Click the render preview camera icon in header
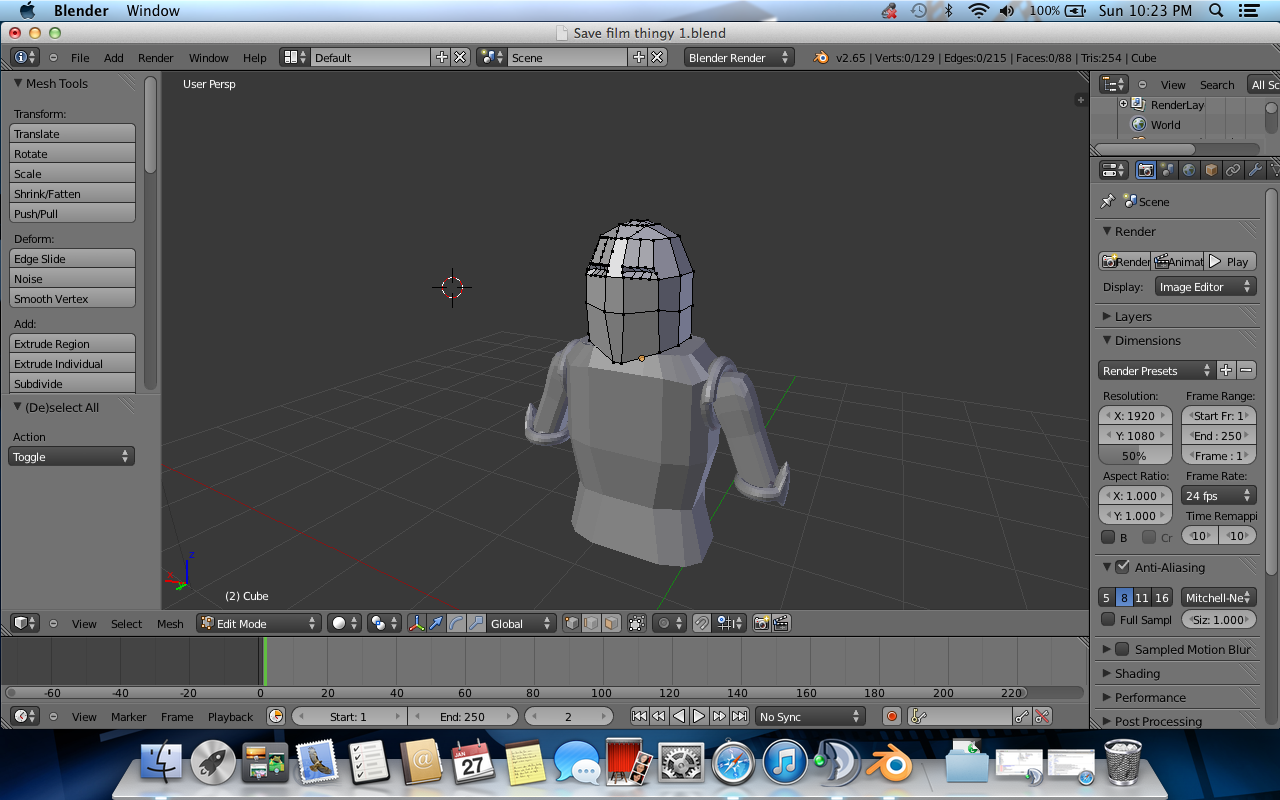 click(x=762, y=623)
